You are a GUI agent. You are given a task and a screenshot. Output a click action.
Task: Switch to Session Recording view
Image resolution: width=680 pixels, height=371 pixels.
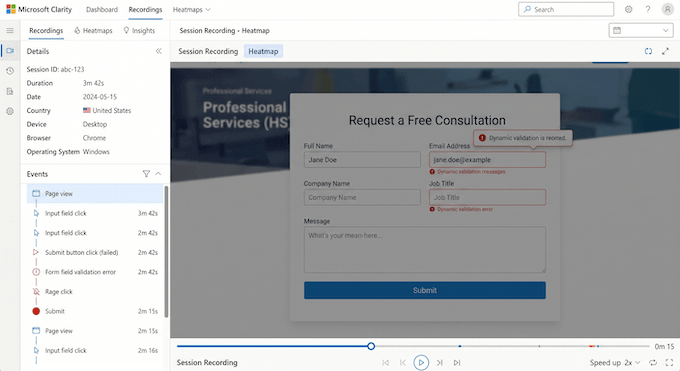pos(208,51)
